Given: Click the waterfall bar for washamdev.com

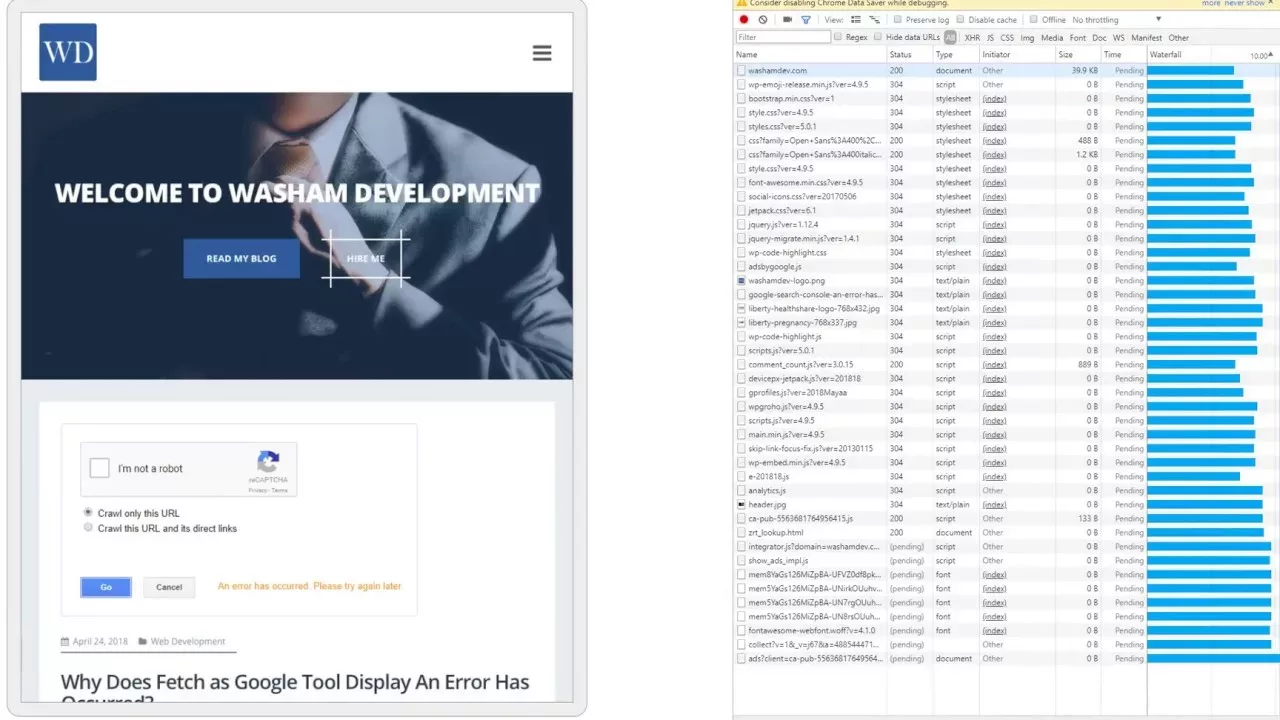Looking at the screenshot, I should pyautogui.click(x=1190, y=71).
